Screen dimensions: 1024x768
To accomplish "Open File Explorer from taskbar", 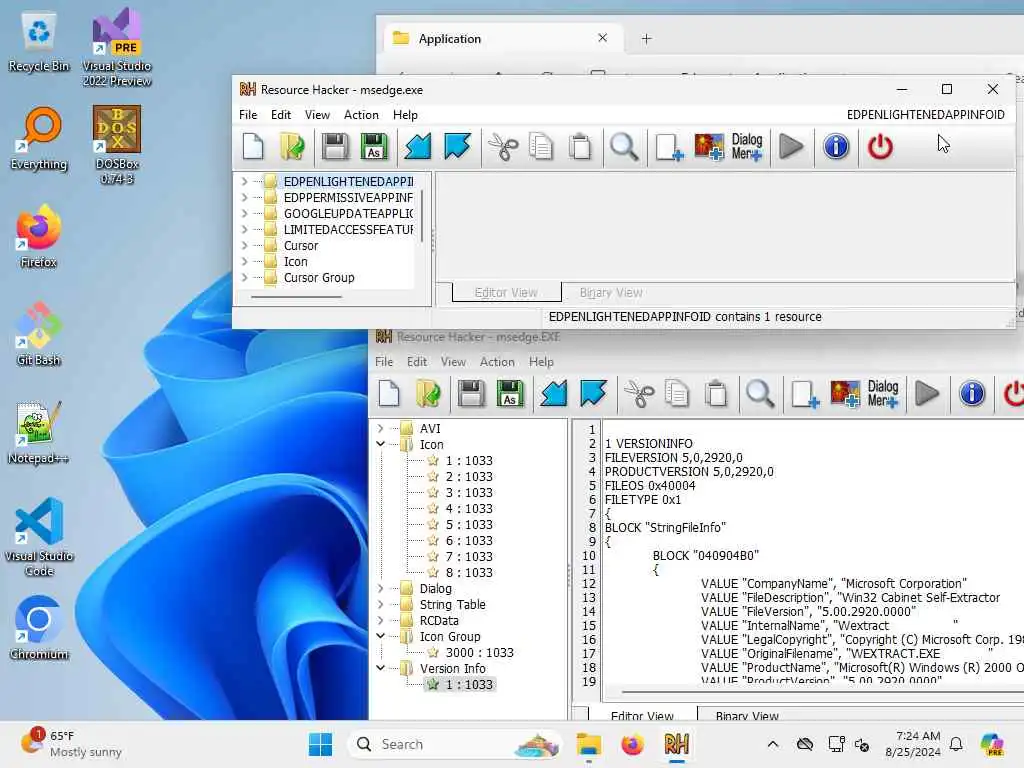I will tap(588, 744).
